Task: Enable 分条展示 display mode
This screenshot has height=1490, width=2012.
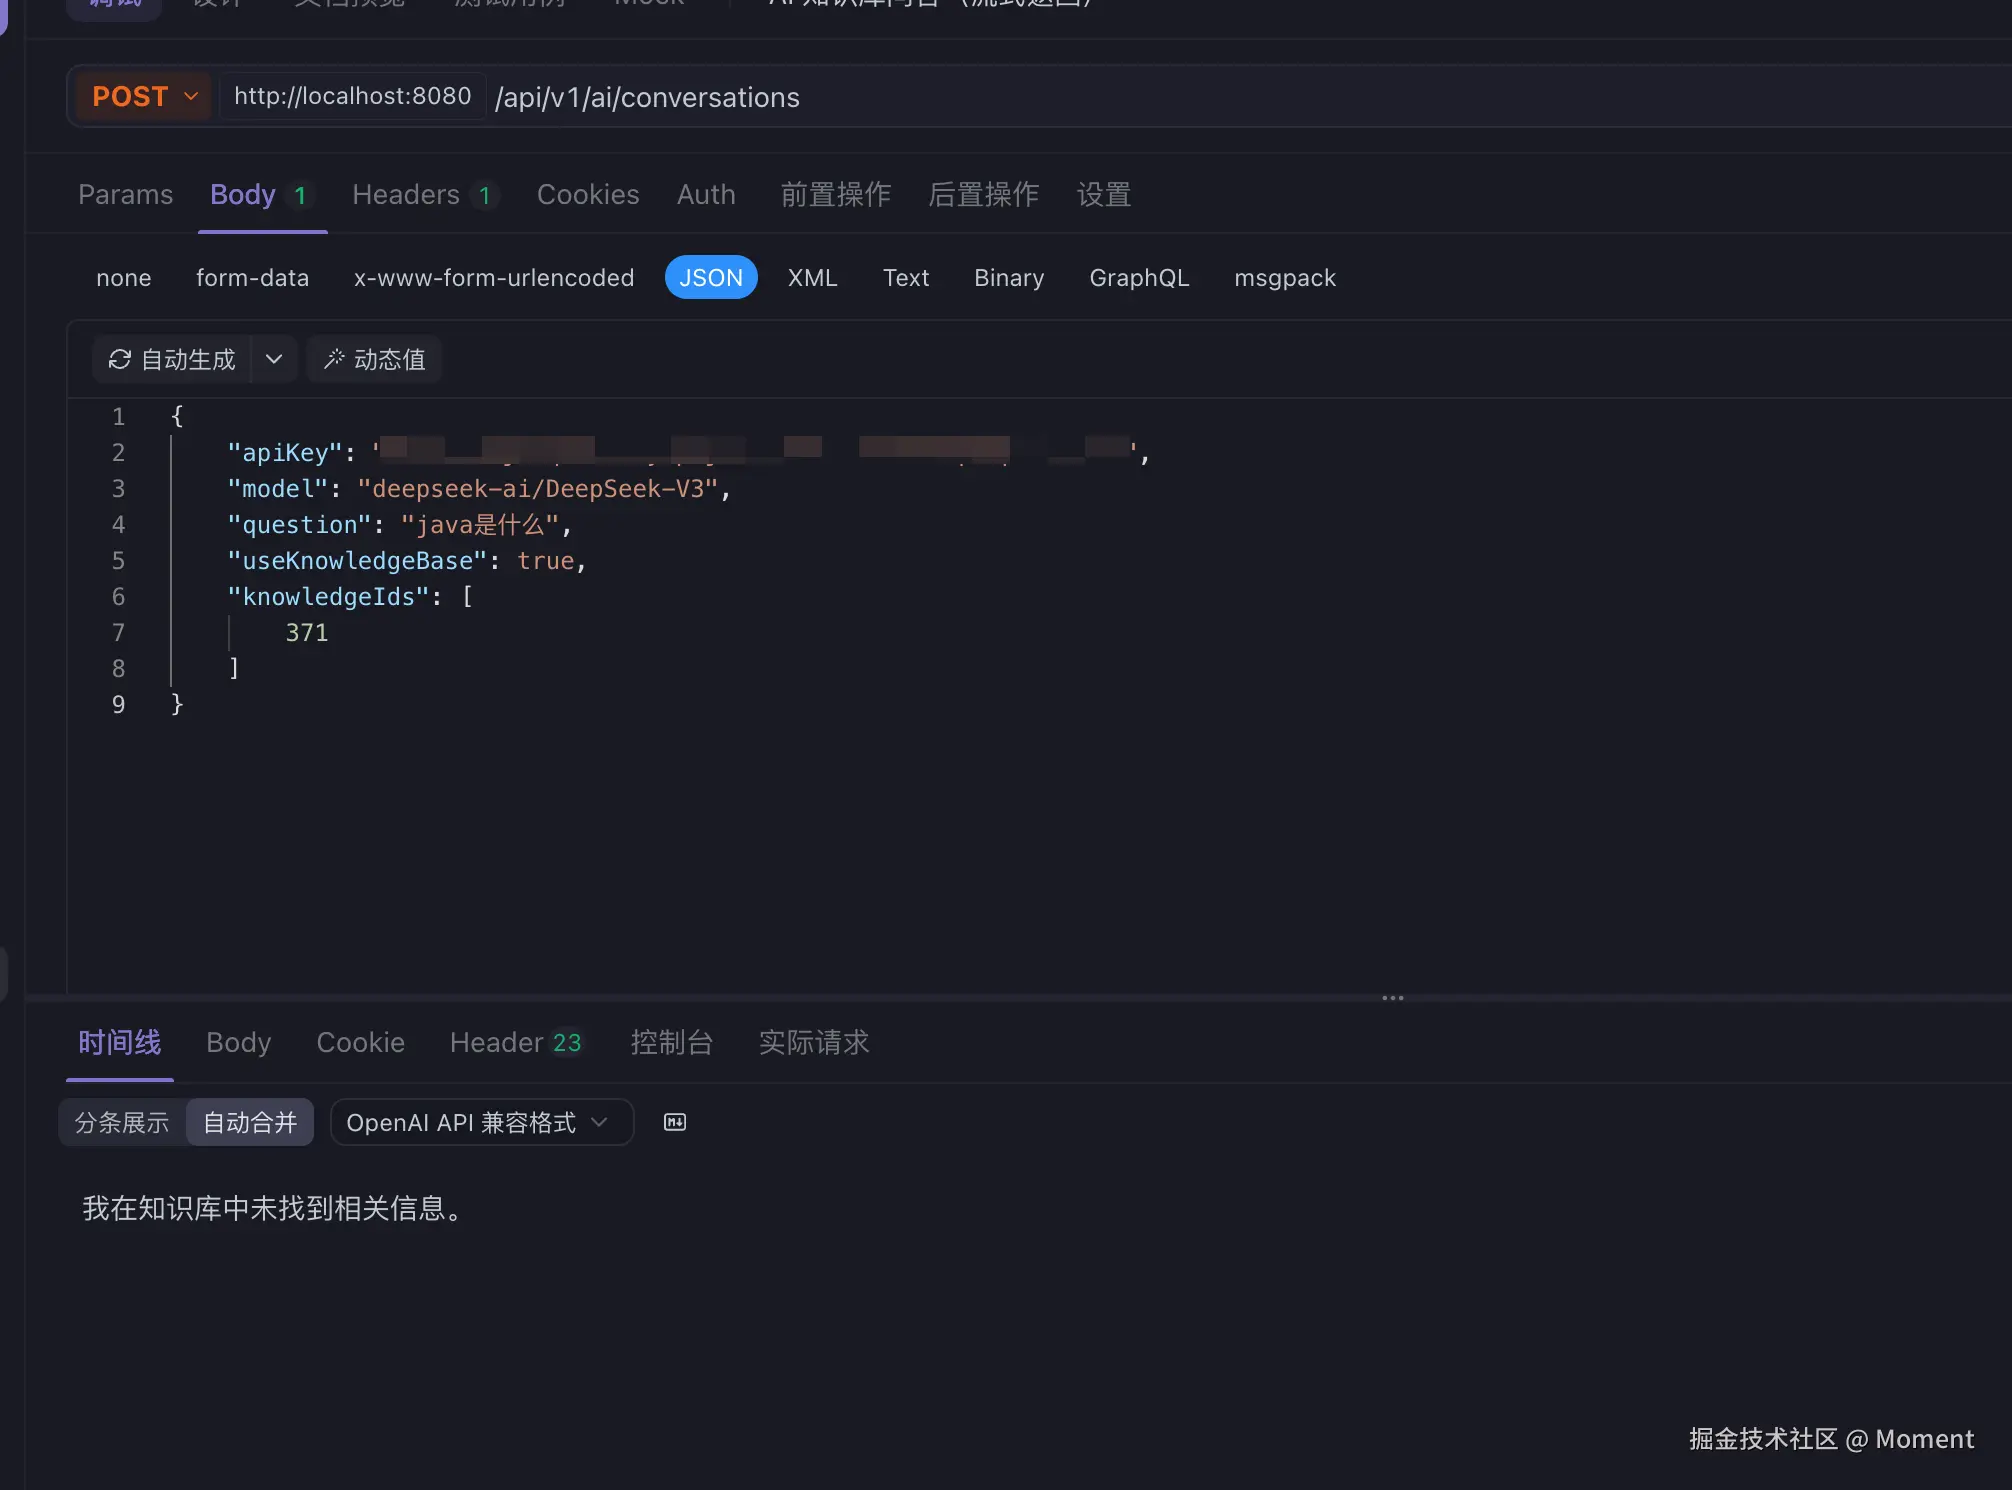Action: [x=120, y=1122]
